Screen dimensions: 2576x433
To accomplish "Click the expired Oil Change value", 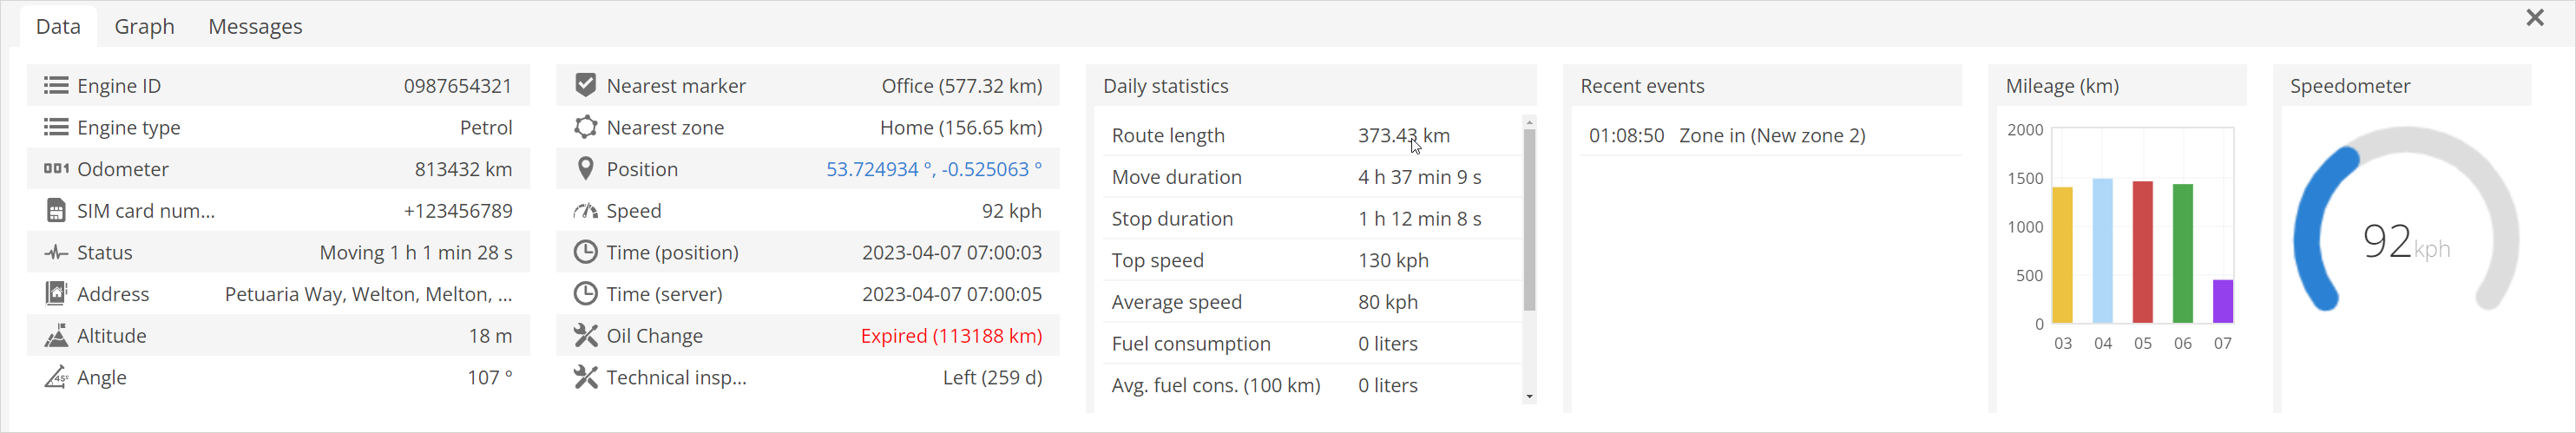I will click(951, 336).
